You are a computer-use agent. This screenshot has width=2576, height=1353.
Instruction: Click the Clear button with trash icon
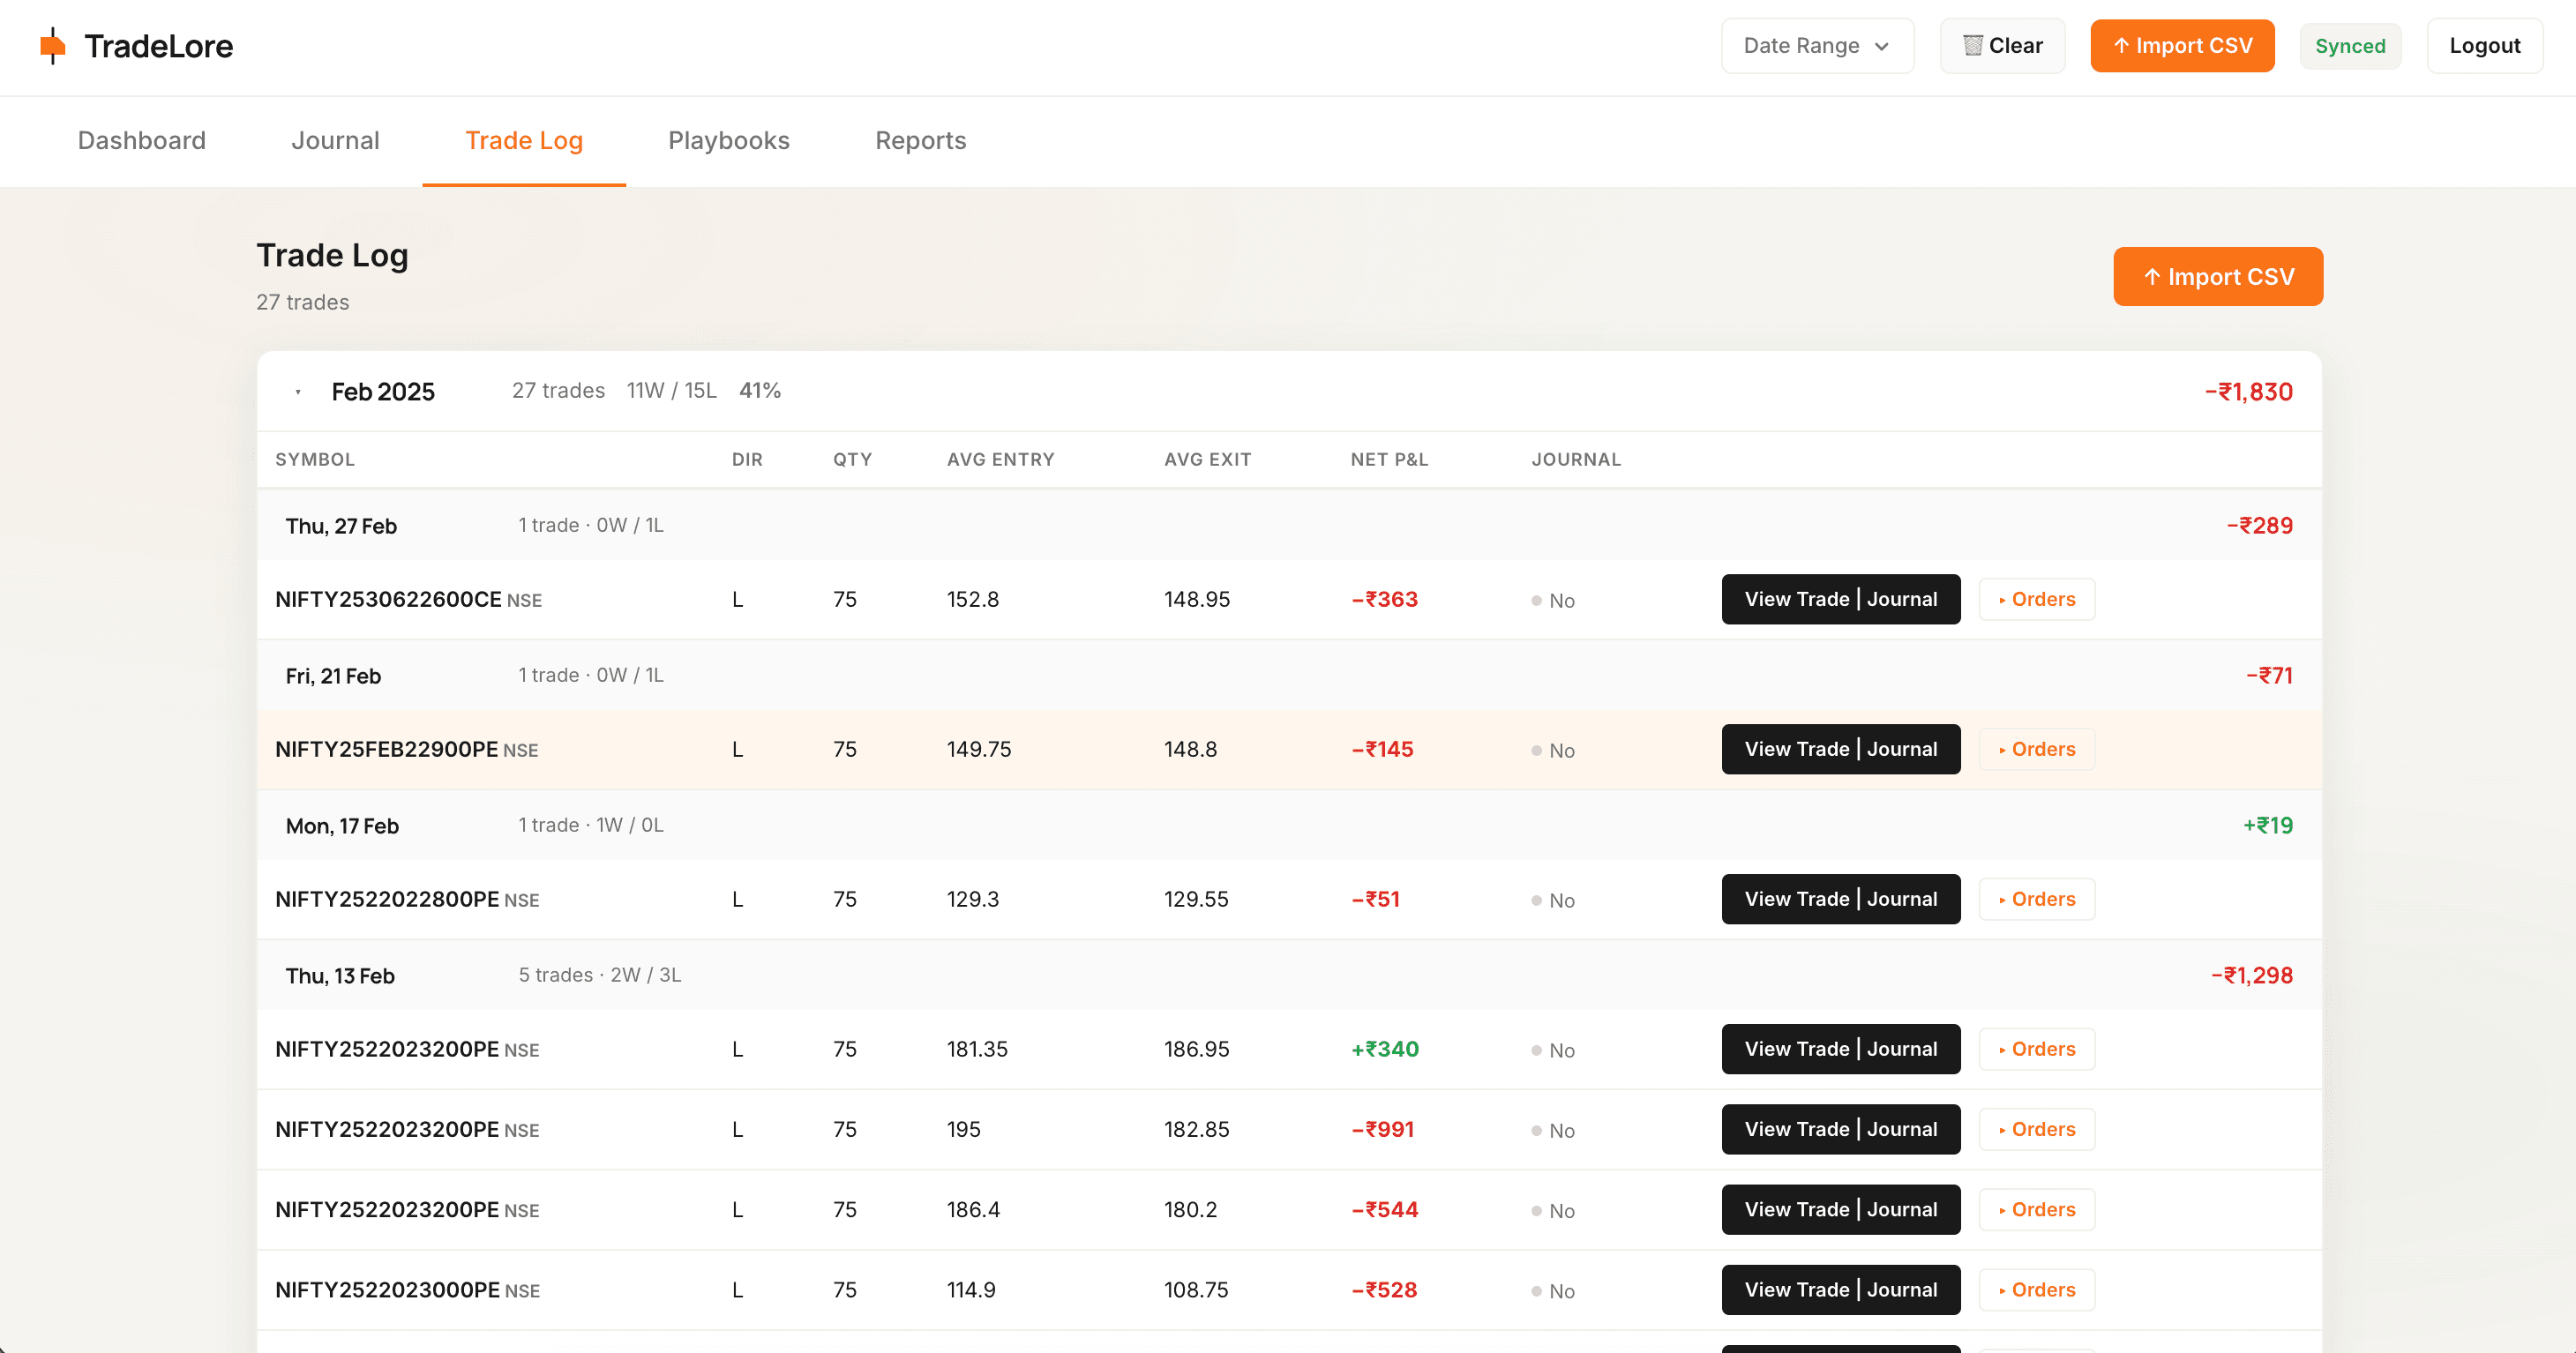(2002, 46)
